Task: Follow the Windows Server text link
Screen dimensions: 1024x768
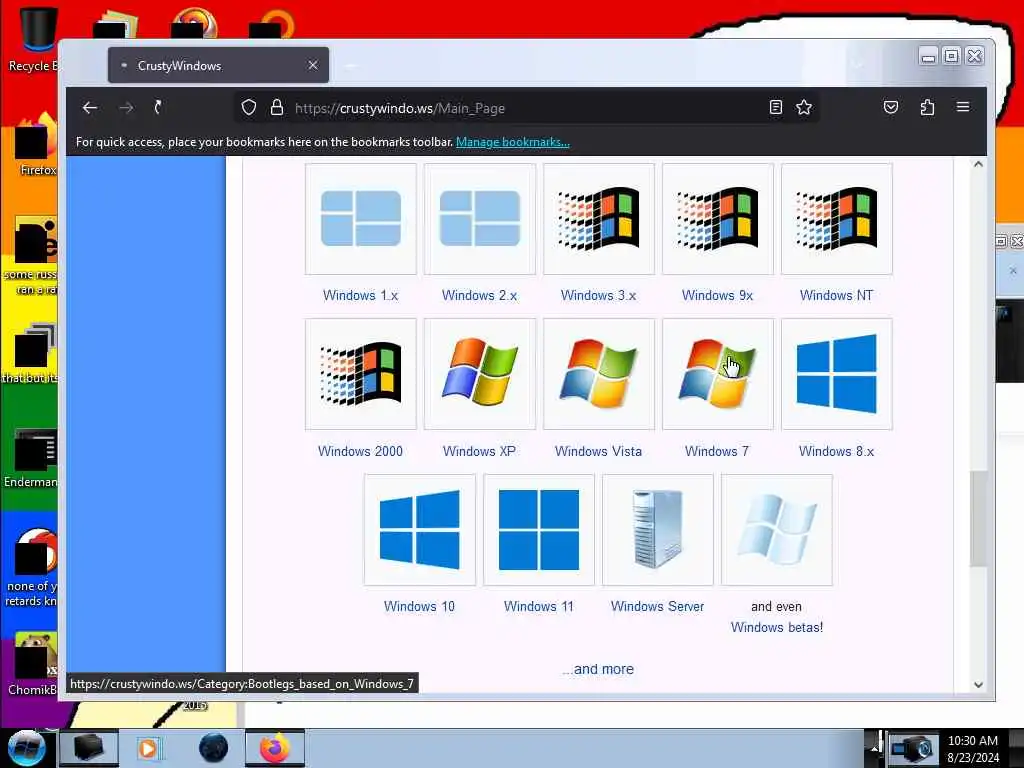Action: [658, 606]
